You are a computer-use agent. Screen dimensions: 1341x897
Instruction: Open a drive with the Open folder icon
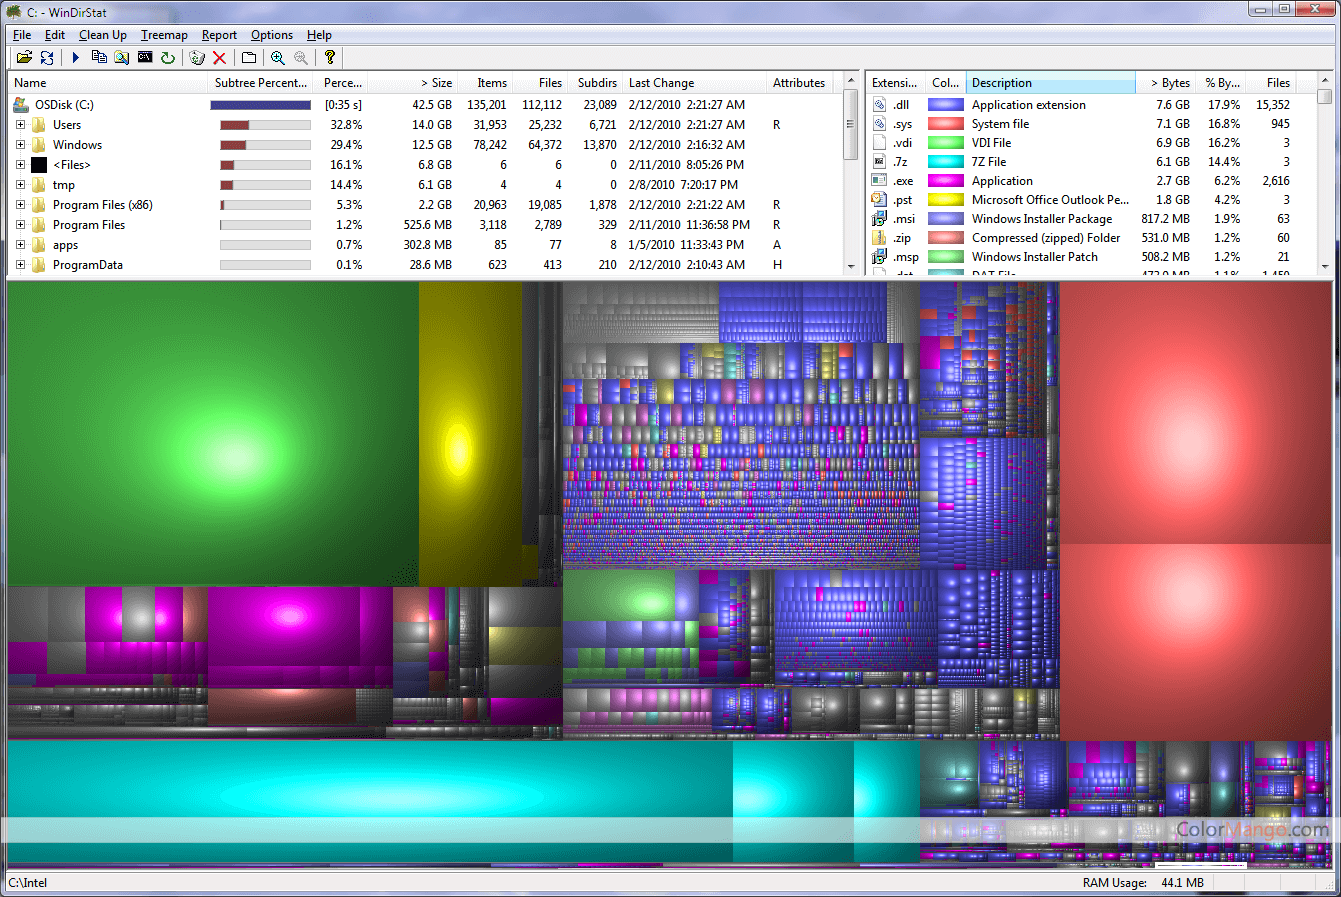[25, 57]
